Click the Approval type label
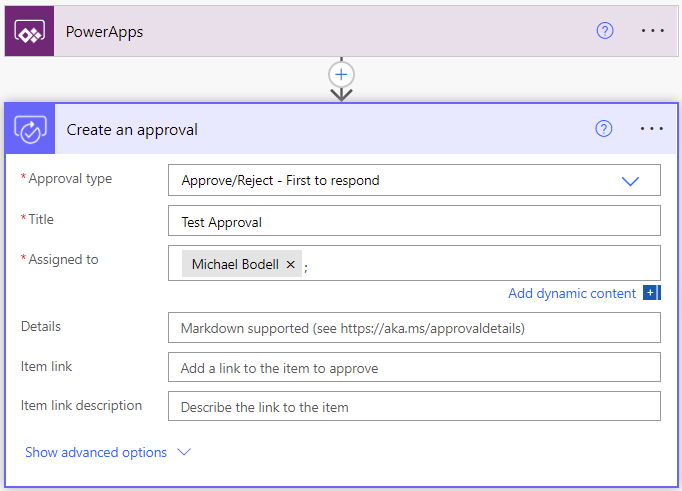 pos(70,179)
